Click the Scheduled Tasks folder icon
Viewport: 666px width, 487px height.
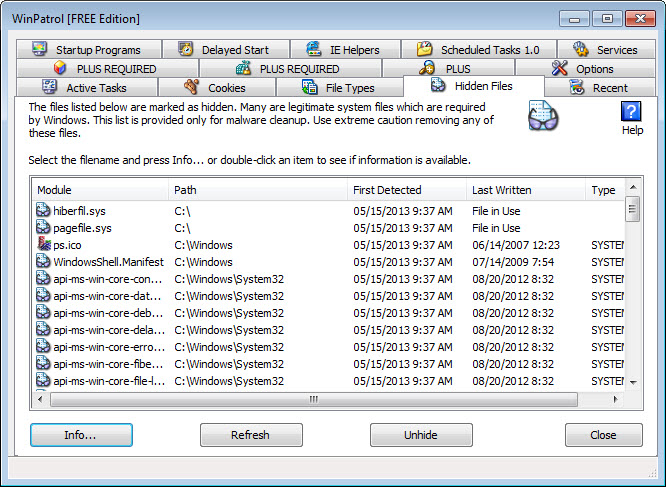pyautogui.click(x=424, y=49)
